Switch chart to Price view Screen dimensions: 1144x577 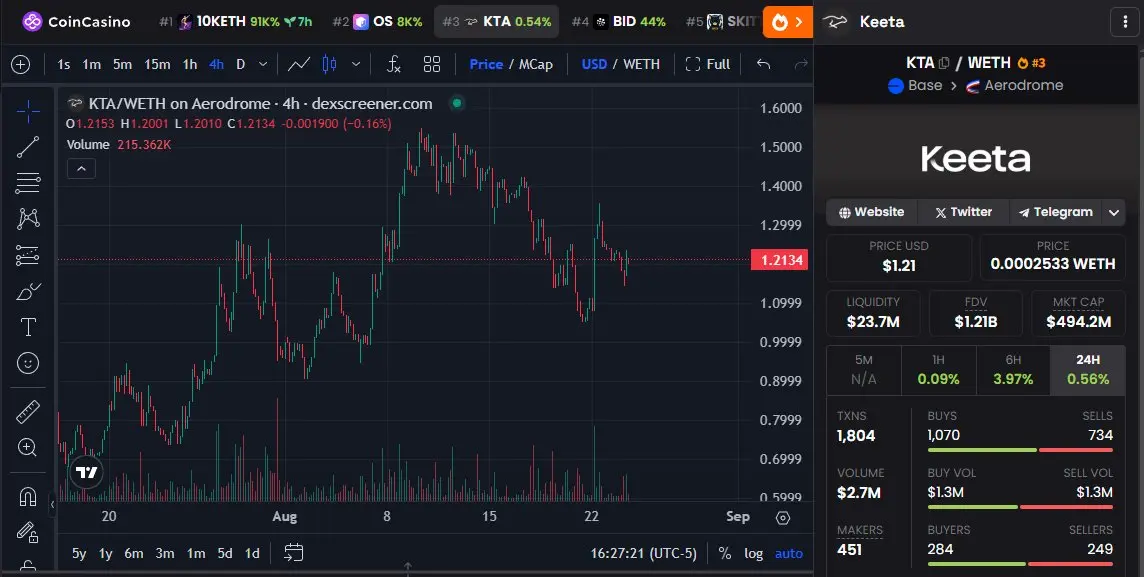coord(486,64)
